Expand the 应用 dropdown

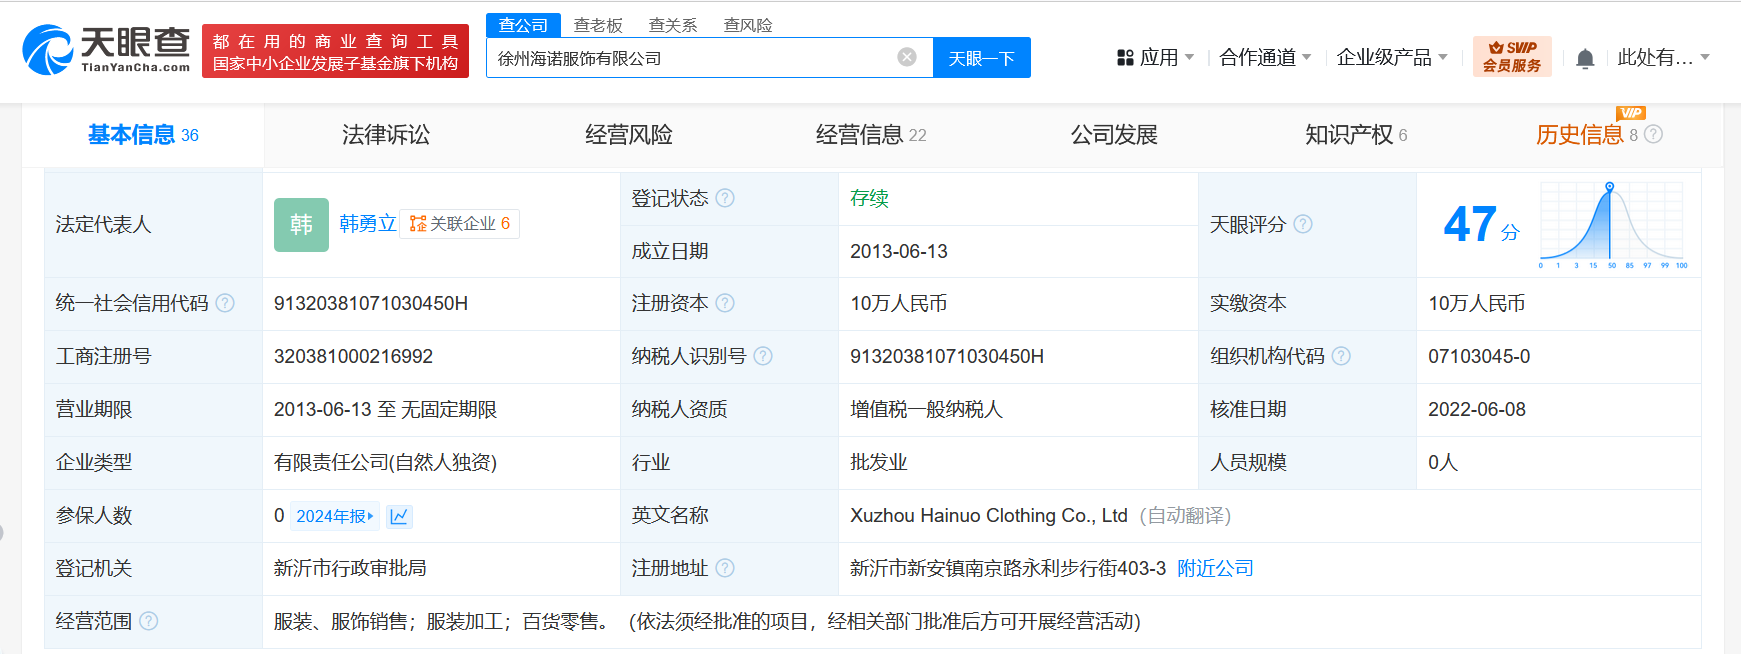[1155, 57]
